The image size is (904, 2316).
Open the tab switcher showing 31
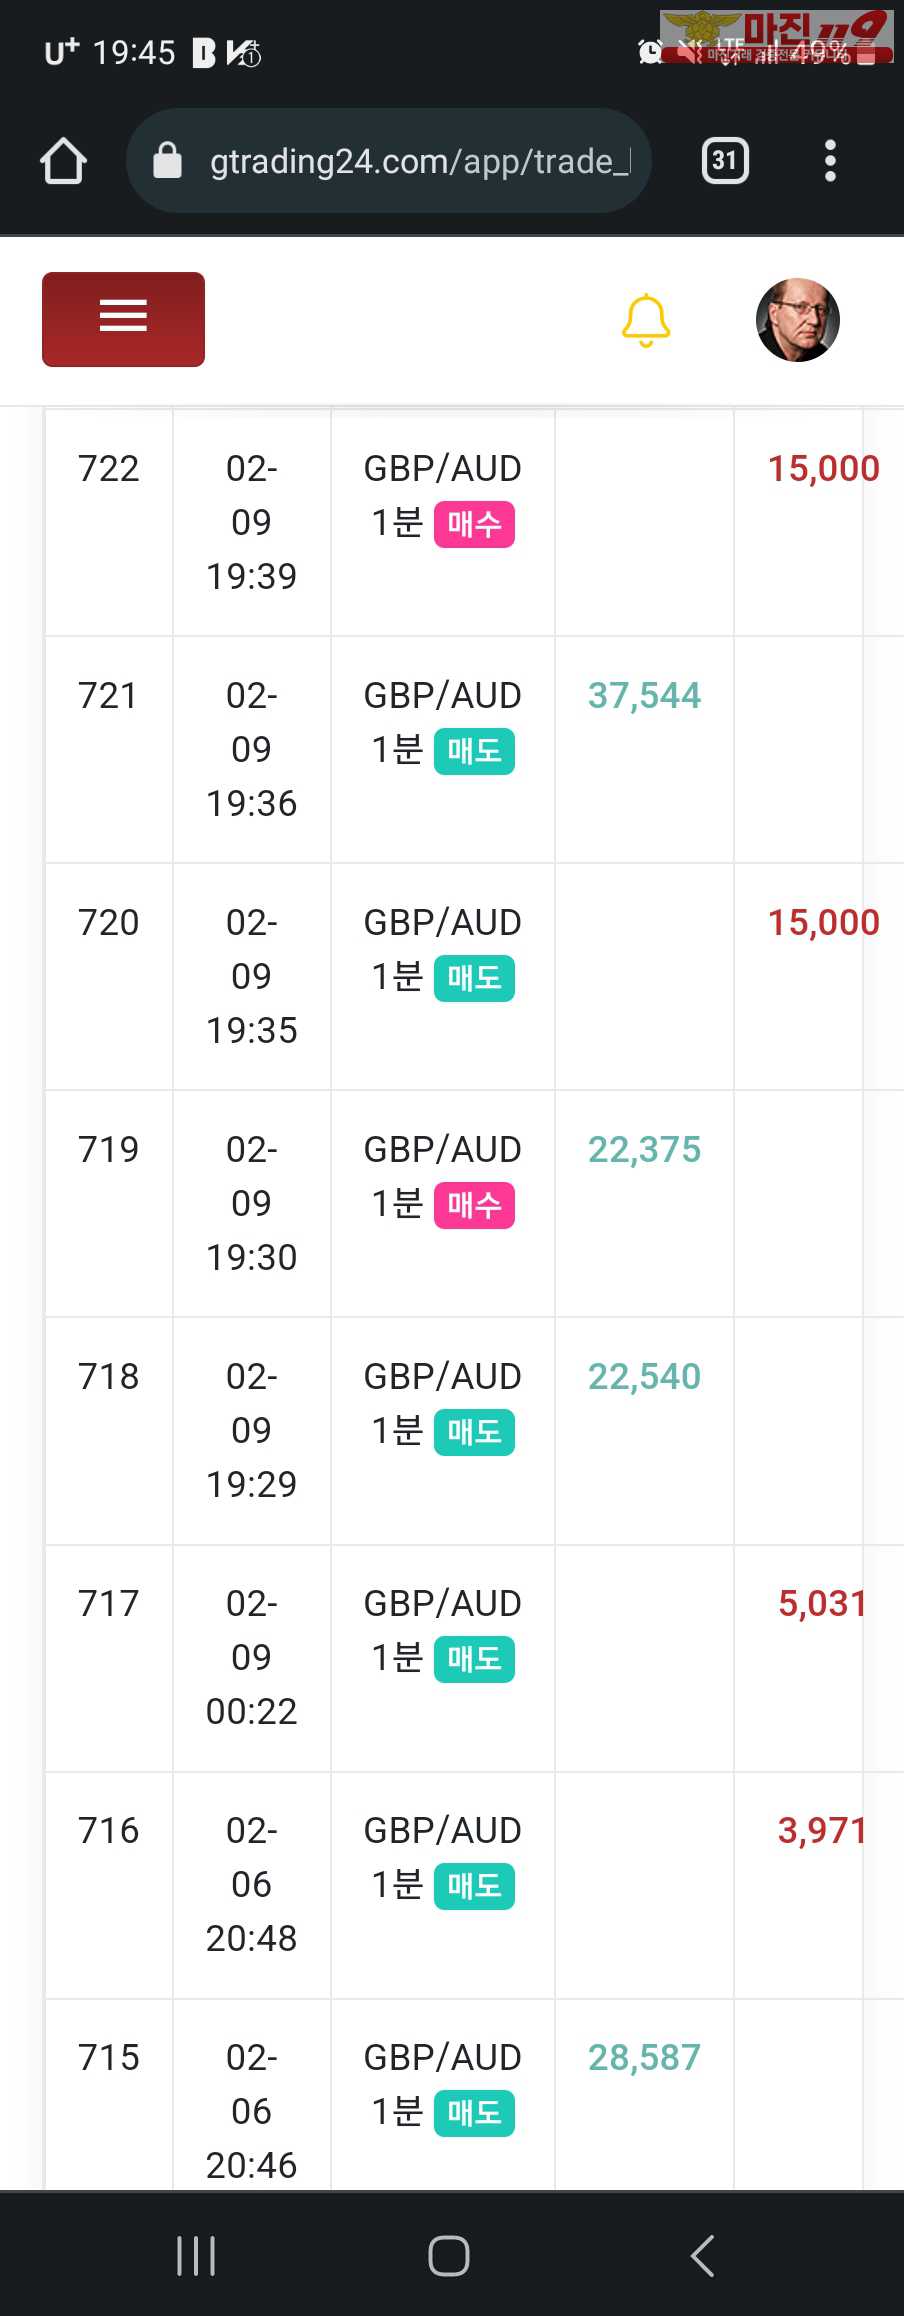tap(725, 161)
